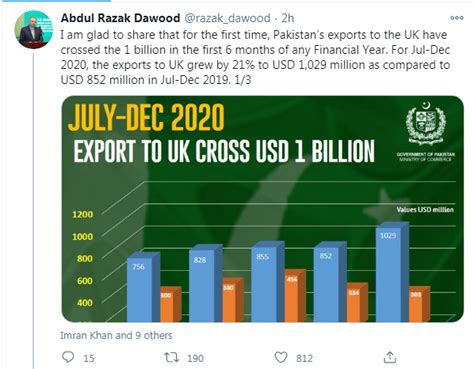Open Abdul Razak Dawood's profile avatar

tap(34, 29)
